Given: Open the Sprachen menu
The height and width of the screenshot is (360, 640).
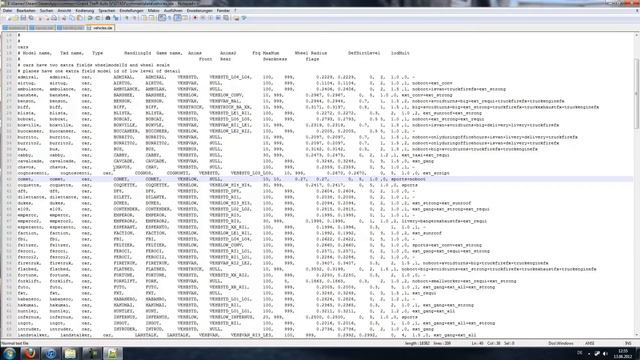Looking at the screenshot, I should [107, 11].
